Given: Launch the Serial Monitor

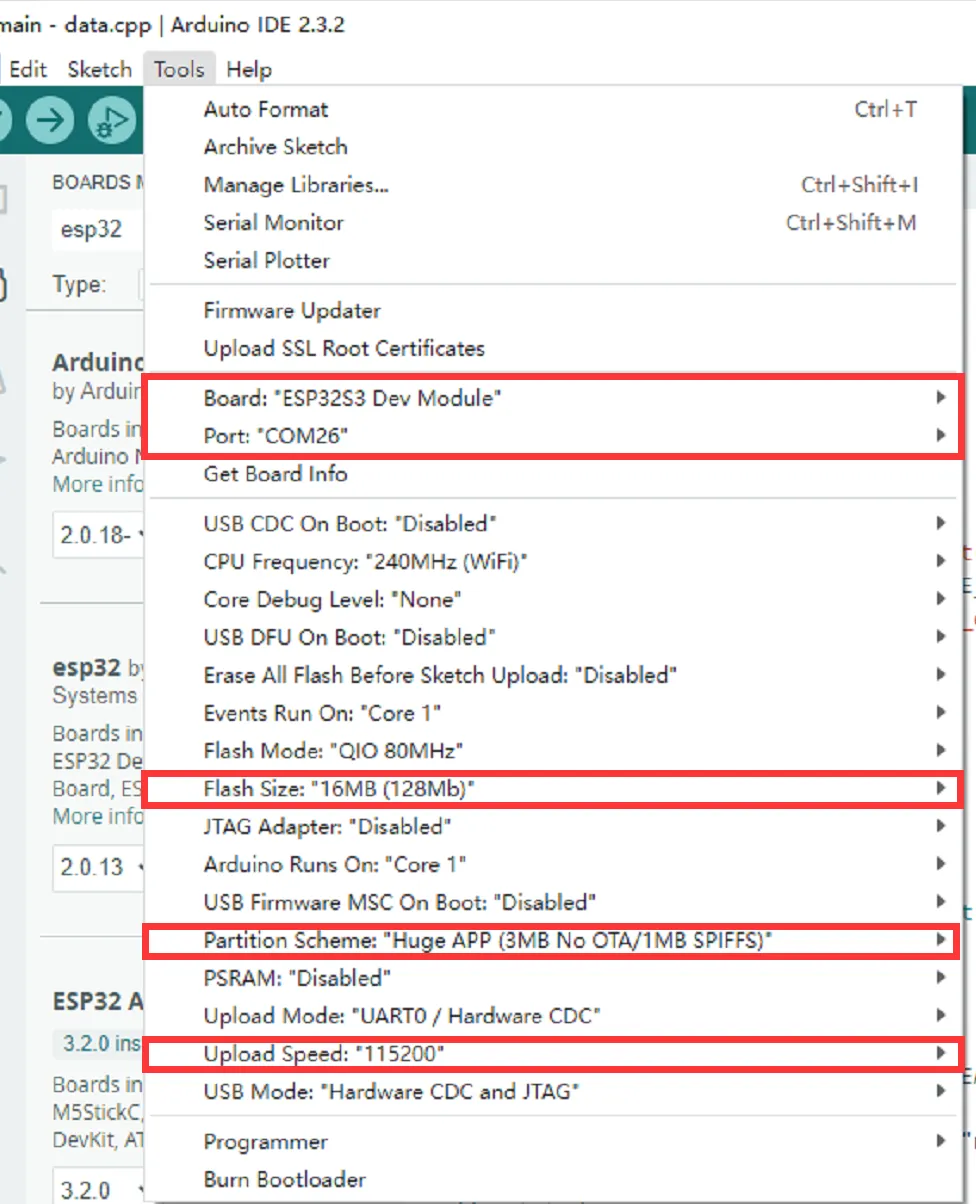Looking at the screenshot, I should coord(554,223).
